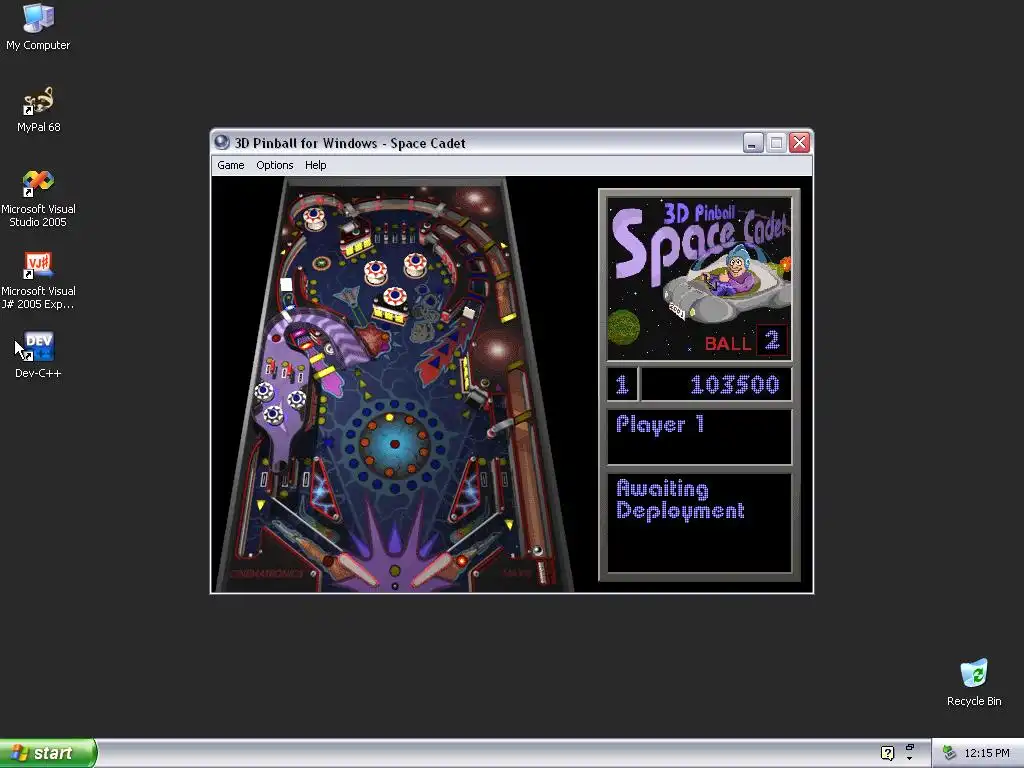Select the Recycle Bin icon
Image resolution: width=1024 pixels, height=768 pixels.
974,682
